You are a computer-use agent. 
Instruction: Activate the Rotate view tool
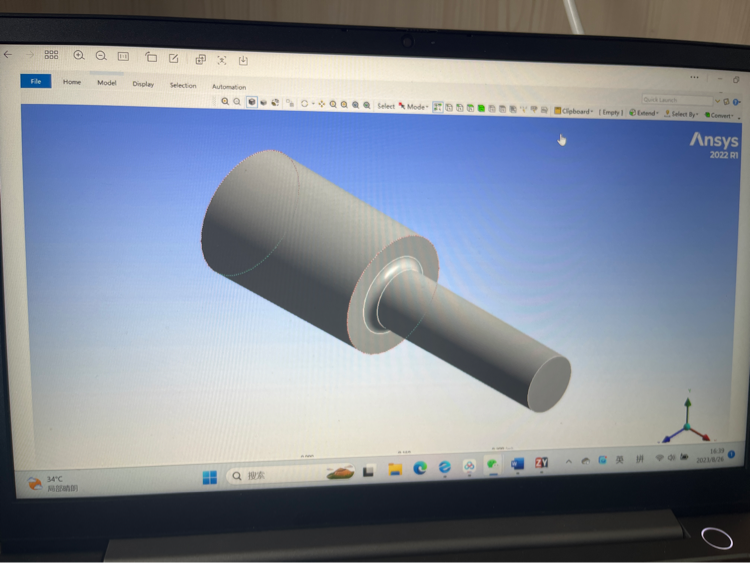304,103
